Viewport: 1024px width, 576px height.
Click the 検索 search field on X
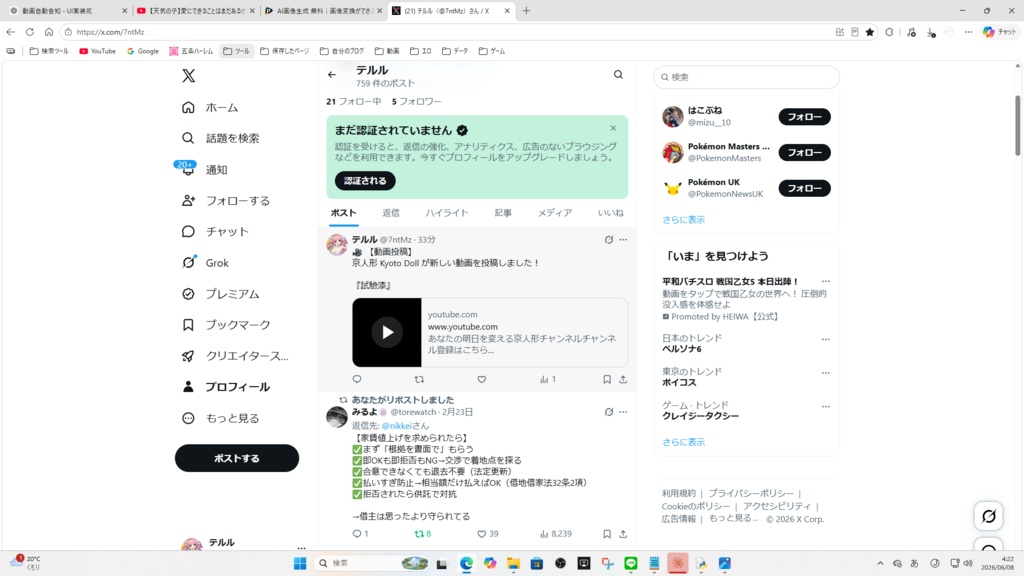(746, 77)
